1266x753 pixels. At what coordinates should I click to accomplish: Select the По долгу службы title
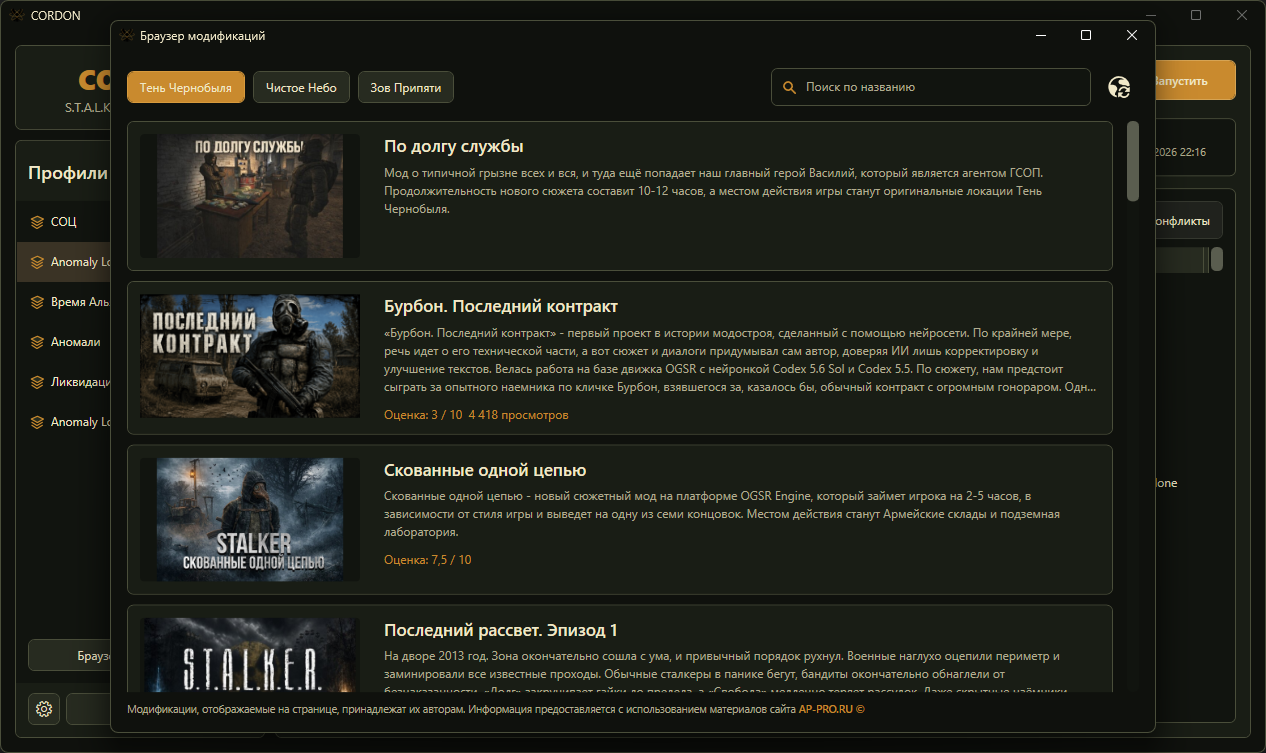tap(454, 146)
